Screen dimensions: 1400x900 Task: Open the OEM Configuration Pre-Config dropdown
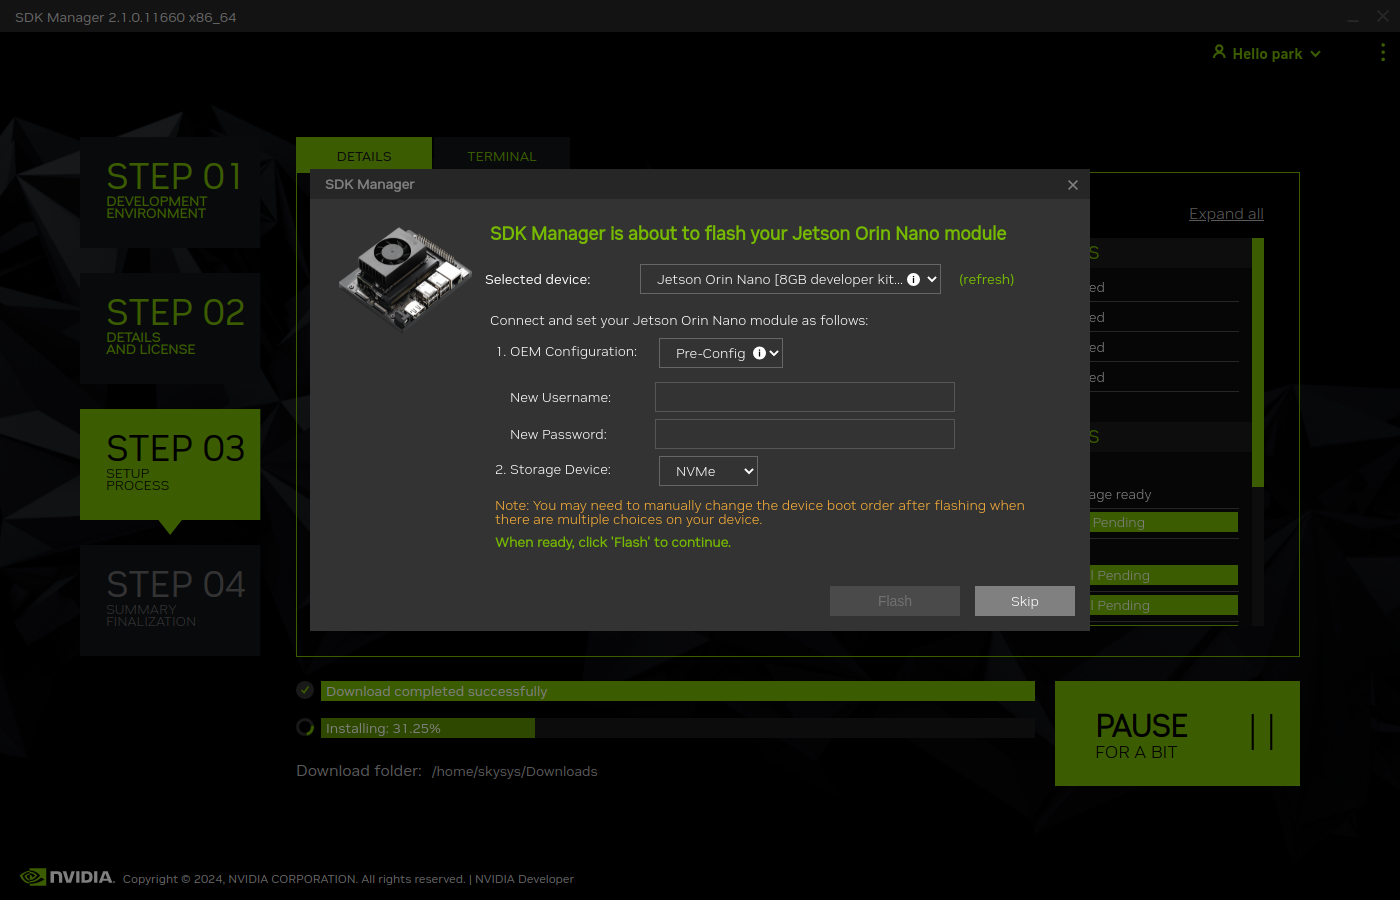point(721,353)
